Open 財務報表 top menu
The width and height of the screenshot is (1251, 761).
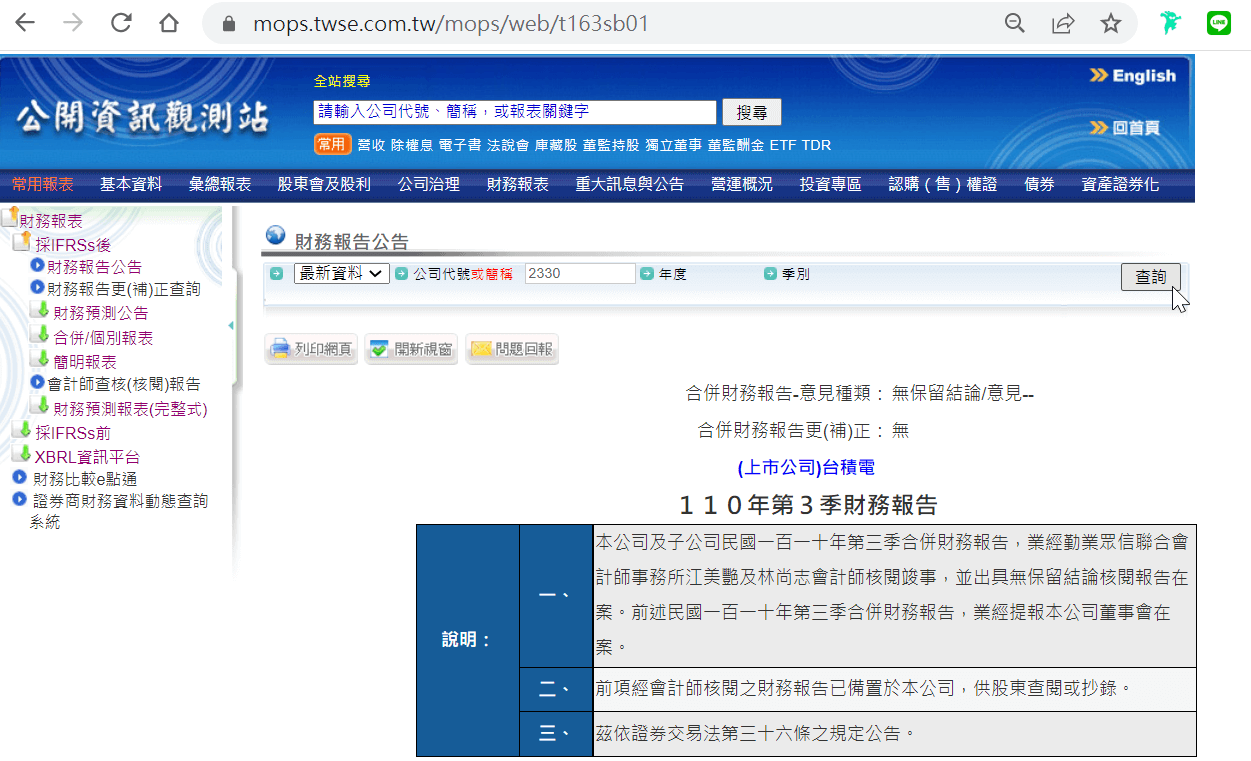pos(518,184)
